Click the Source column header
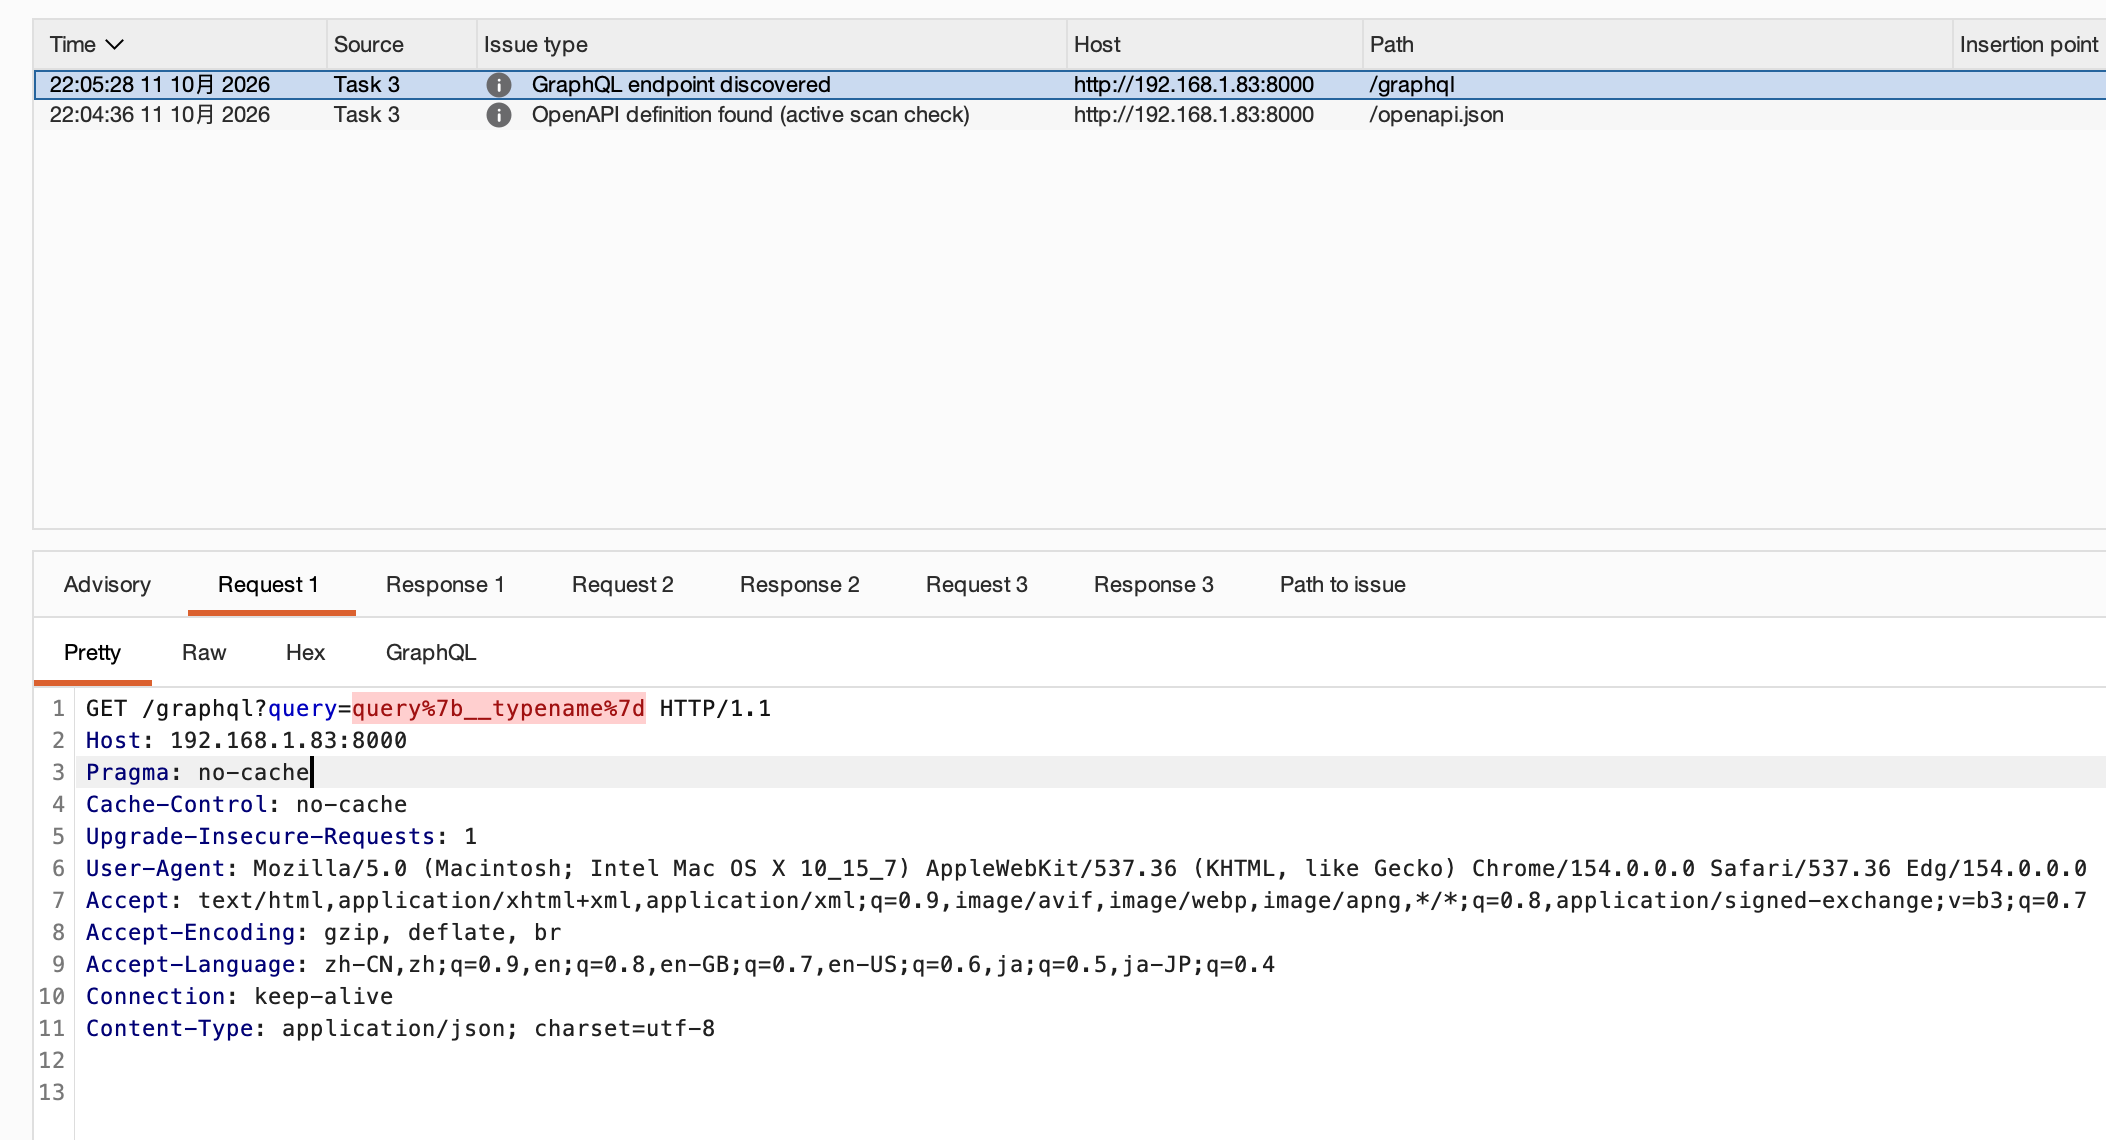 (401, 45)
